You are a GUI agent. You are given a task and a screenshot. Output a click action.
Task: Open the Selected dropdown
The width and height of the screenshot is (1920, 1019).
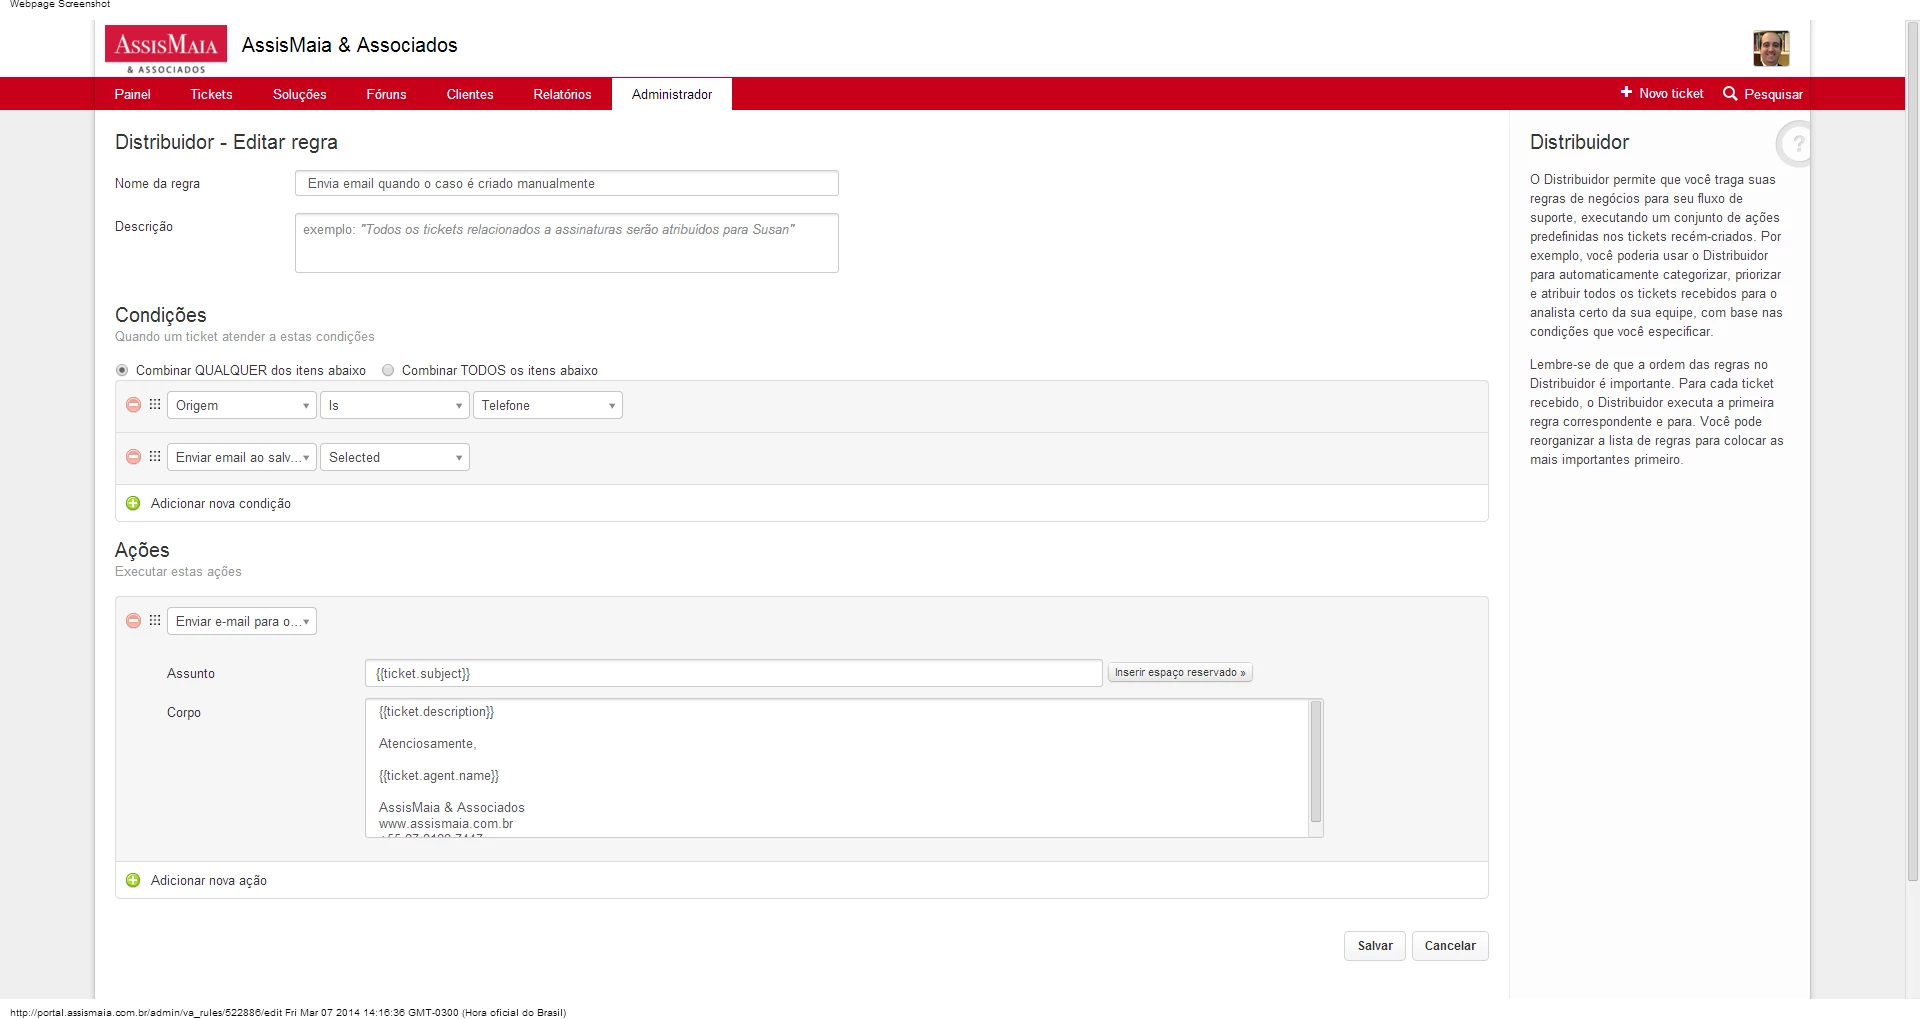(395, 457)
